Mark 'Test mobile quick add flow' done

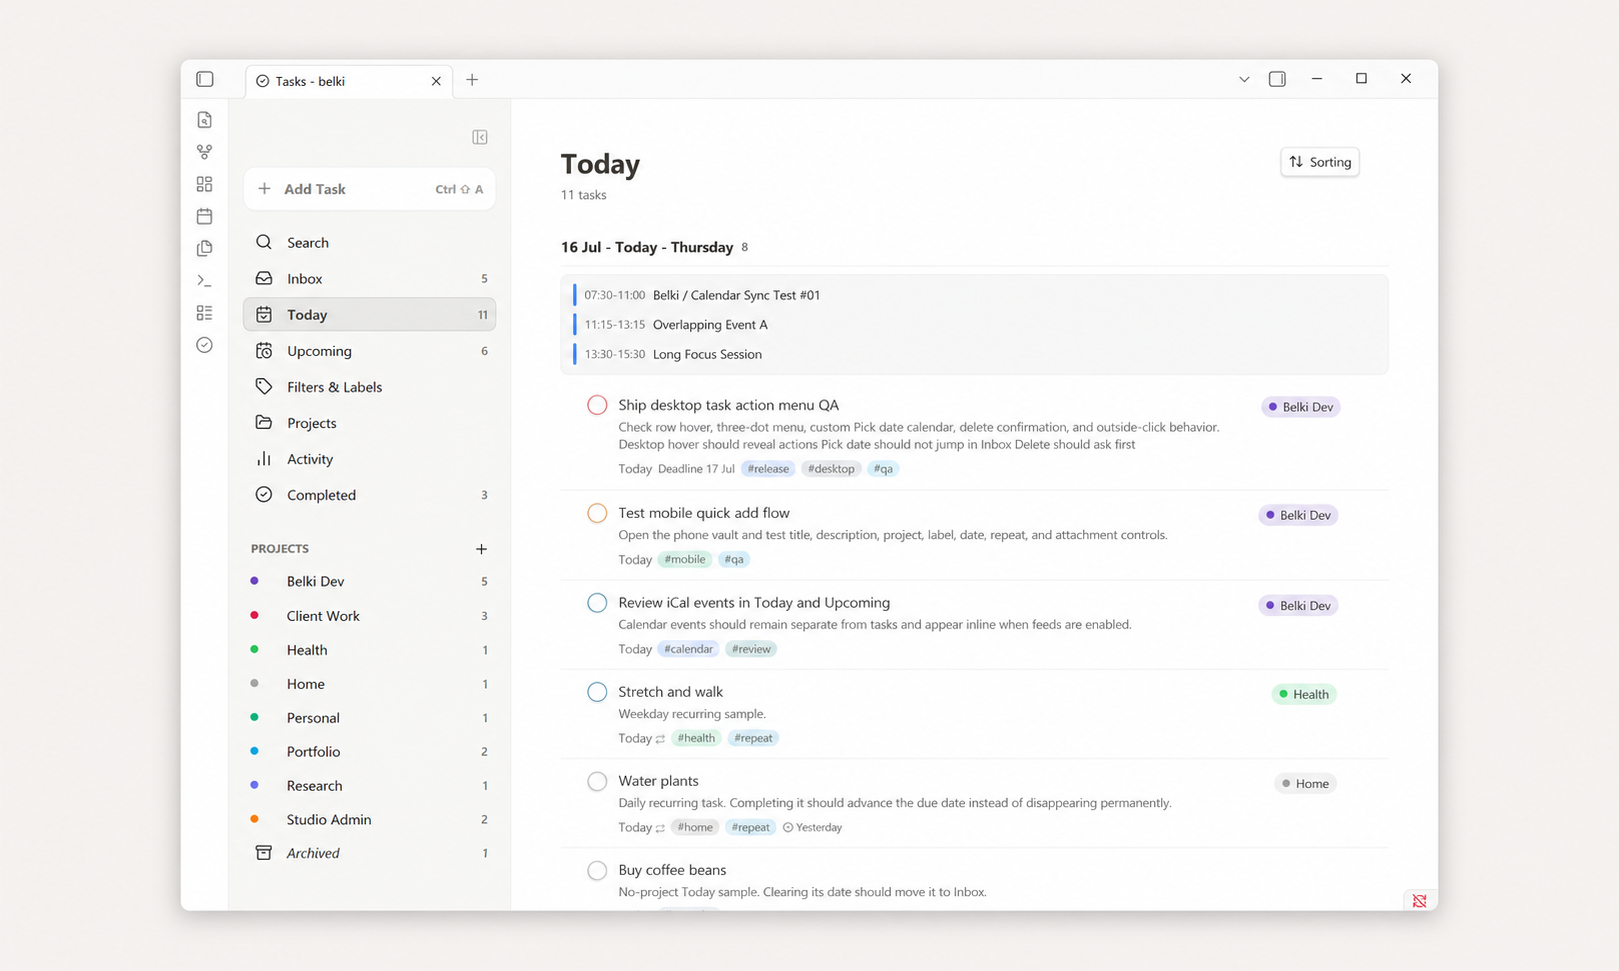(x=597, y=513)
